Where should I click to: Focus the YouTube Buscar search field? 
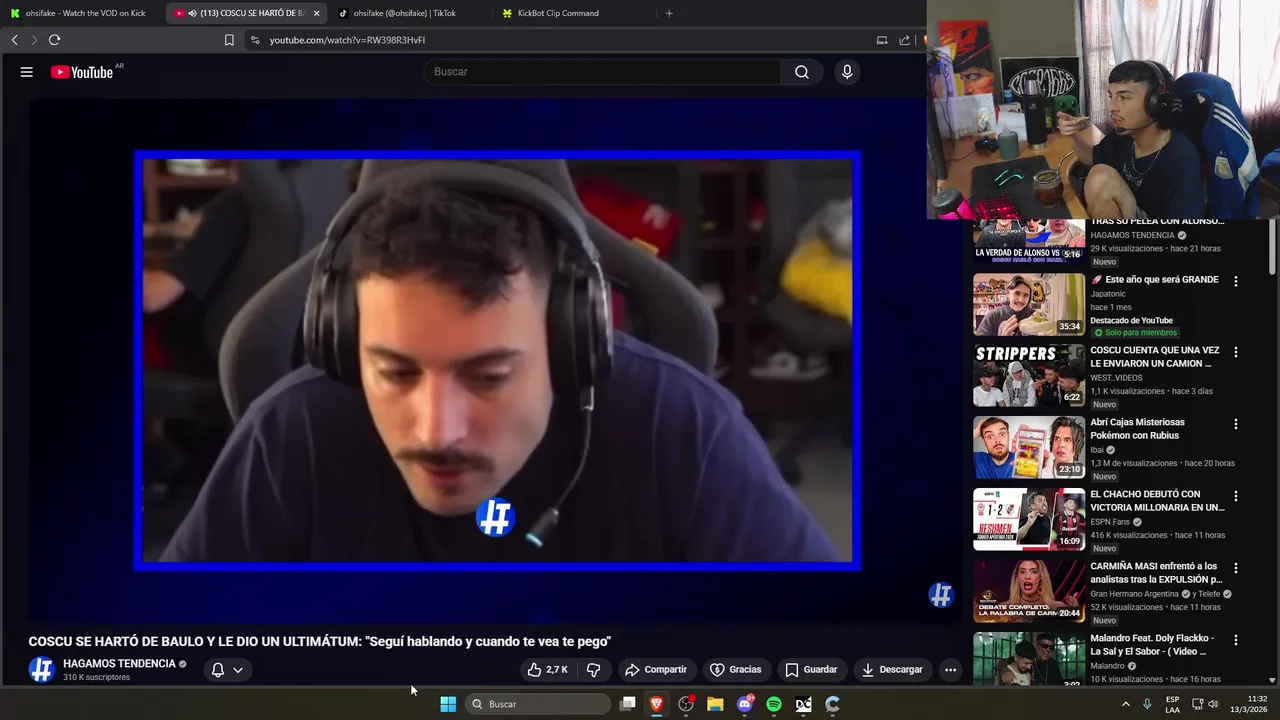[x=602, y=72]
